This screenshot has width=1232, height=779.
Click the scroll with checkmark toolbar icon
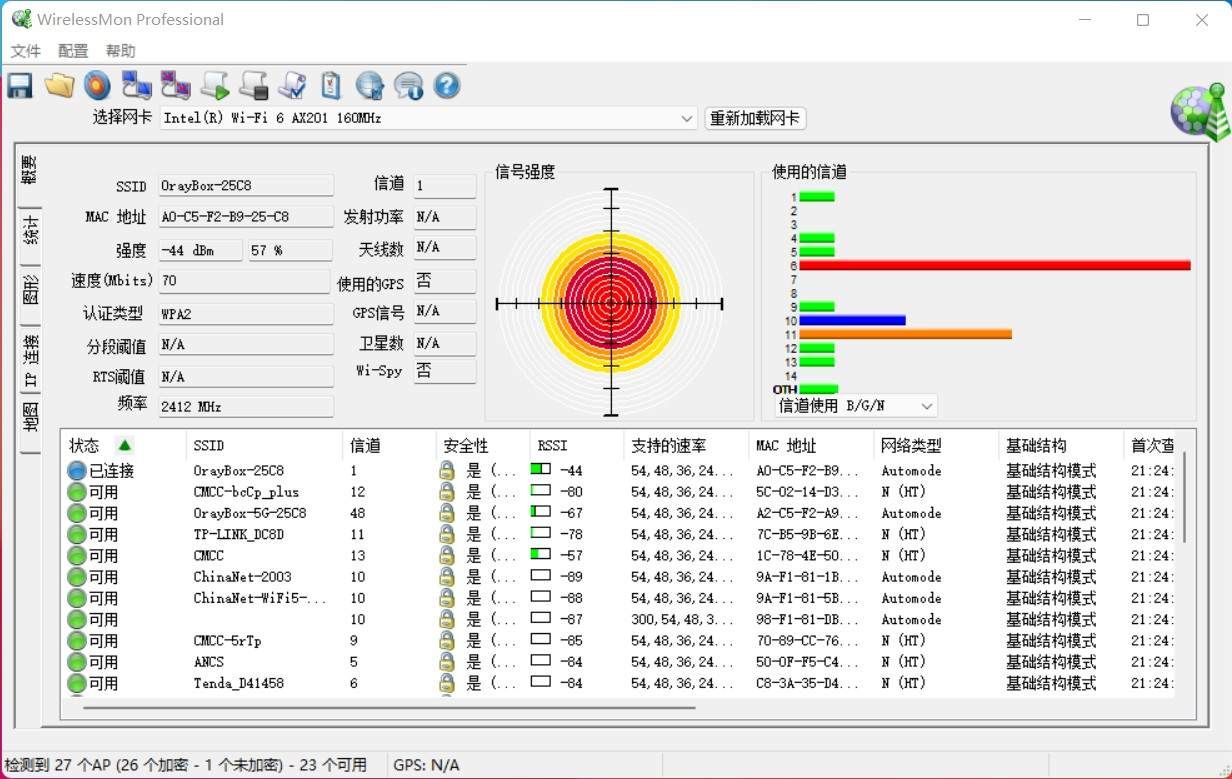point(292,85)
